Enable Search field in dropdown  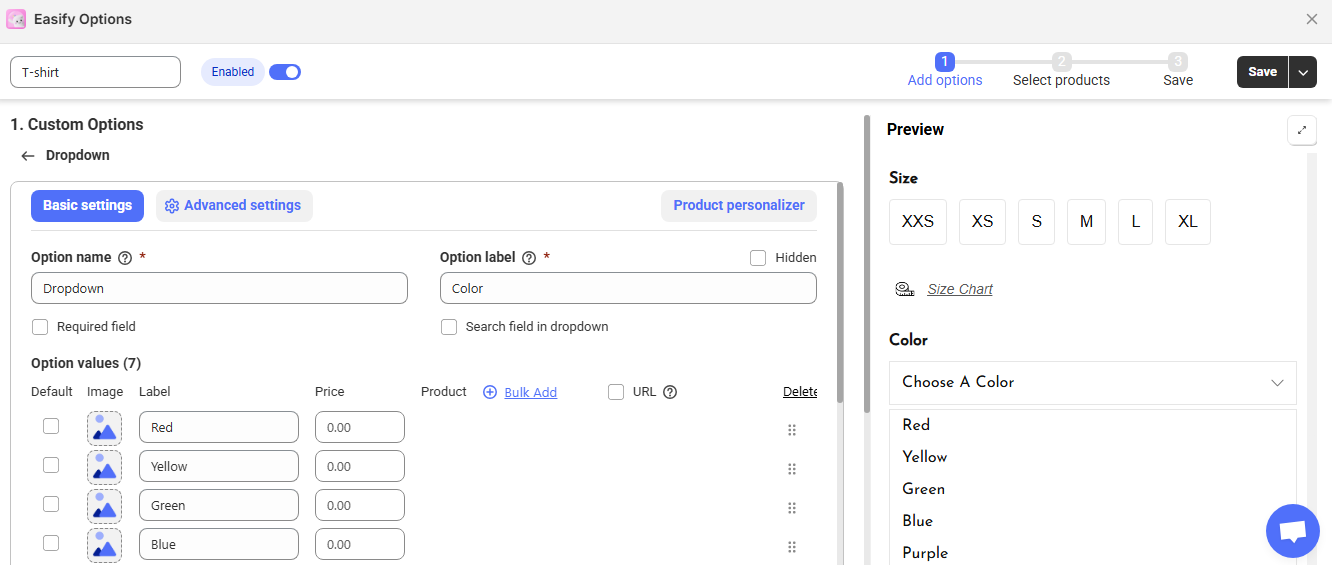[x=449, y=327]
